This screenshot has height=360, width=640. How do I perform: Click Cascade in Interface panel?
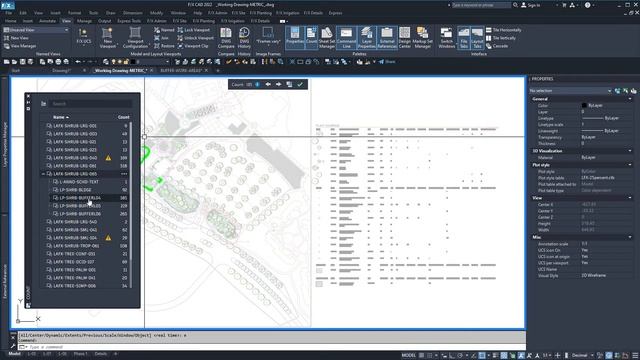[497, 46]
